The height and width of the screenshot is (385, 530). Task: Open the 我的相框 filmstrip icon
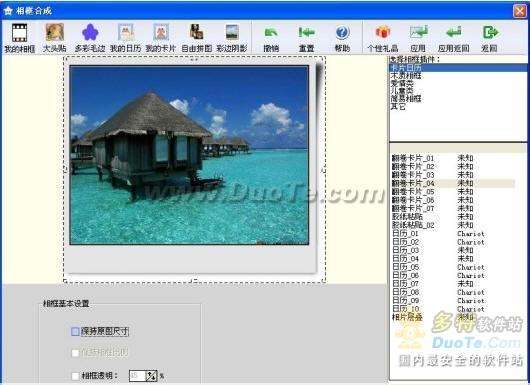click(20, 33)
